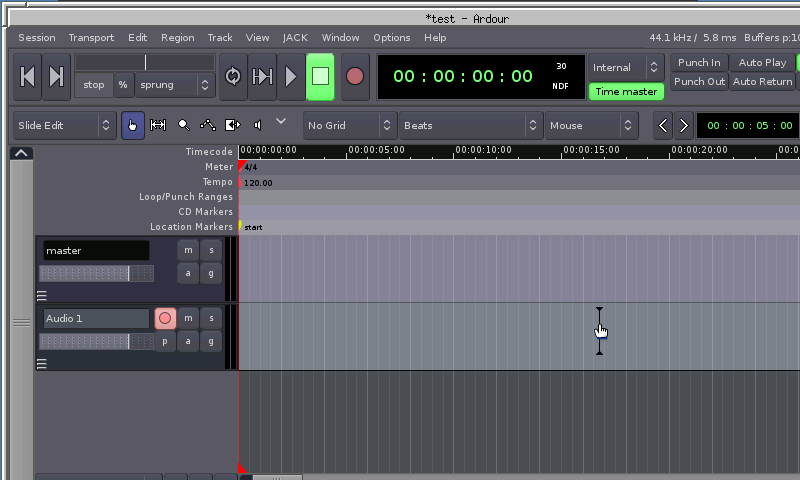Viewport: 800px width, 480px height.
Task: Open the Session menu
Action: pyautogui.click(x=37, y=38)
